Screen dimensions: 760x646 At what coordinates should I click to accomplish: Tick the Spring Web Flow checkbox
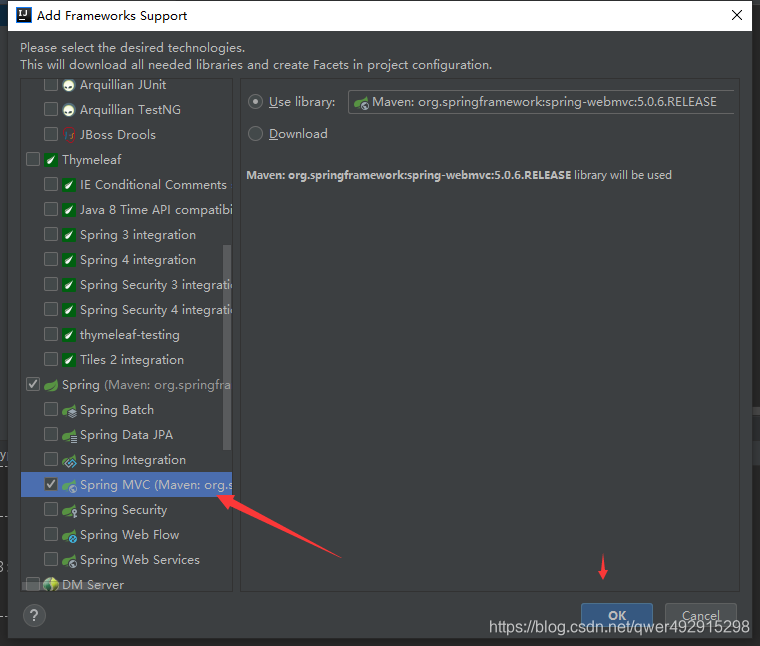click(51, 534)
